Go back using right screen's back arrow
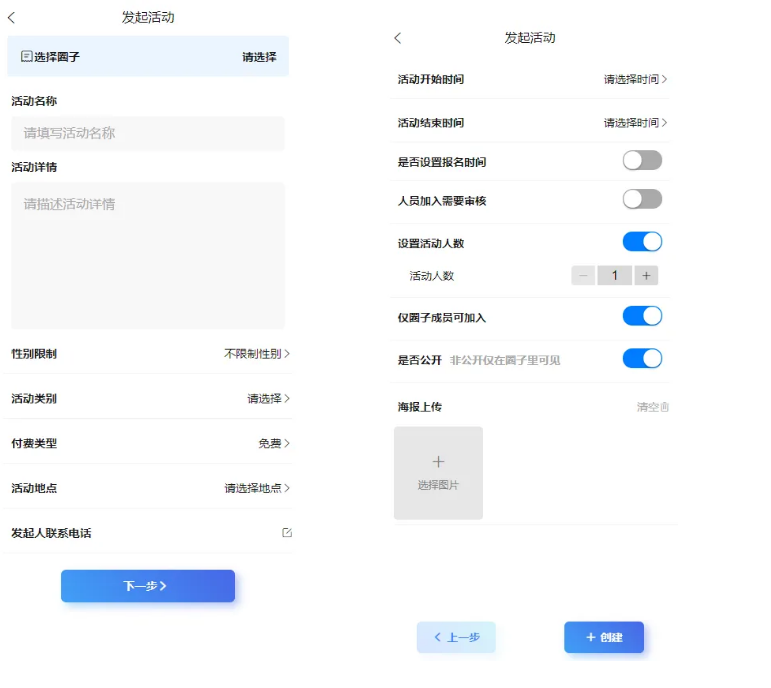771x688 pixels. tap(397, 38)
